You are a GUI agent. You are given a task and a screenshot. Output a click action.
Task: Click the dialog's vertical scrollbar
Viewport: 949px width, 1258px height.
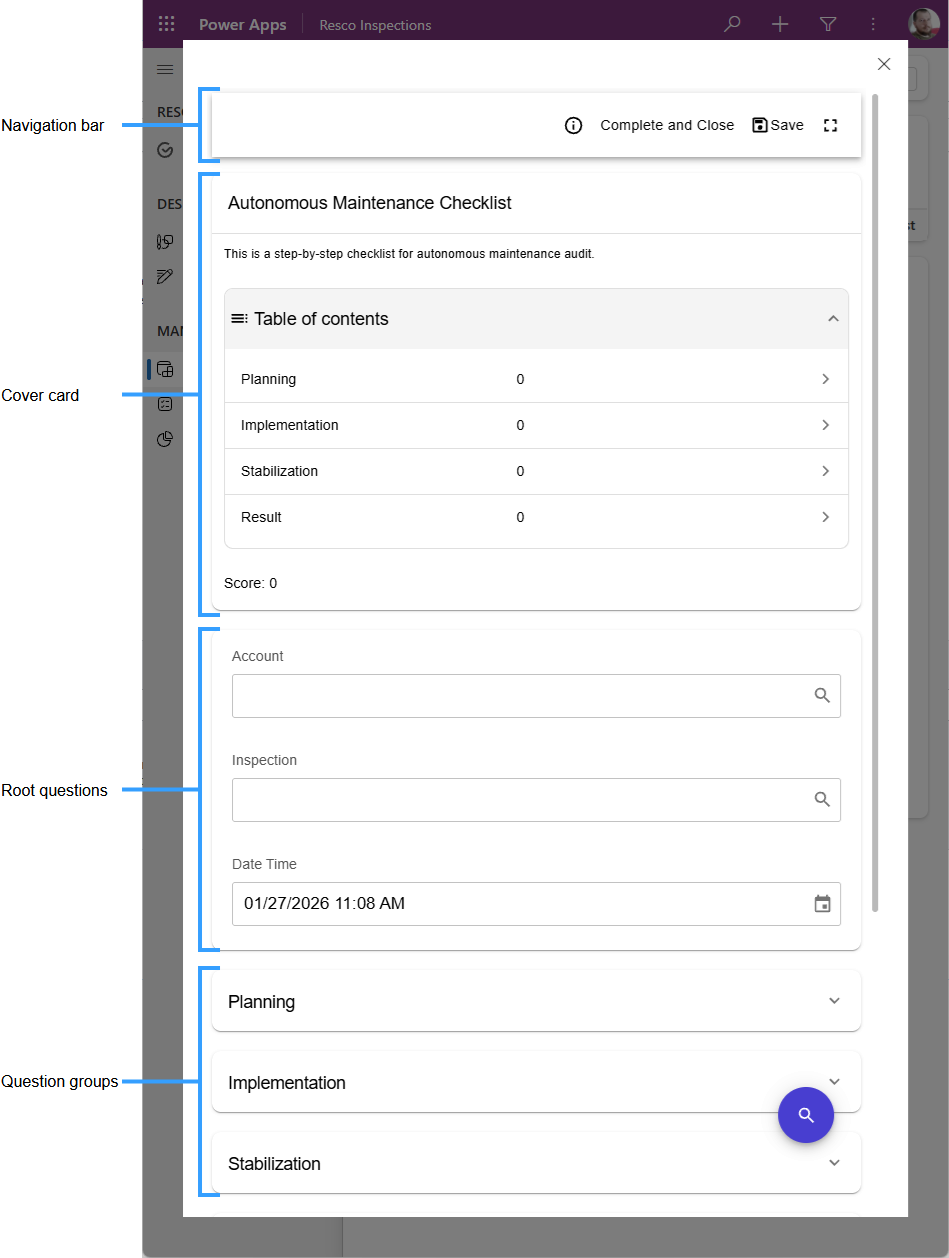[876, 500]
